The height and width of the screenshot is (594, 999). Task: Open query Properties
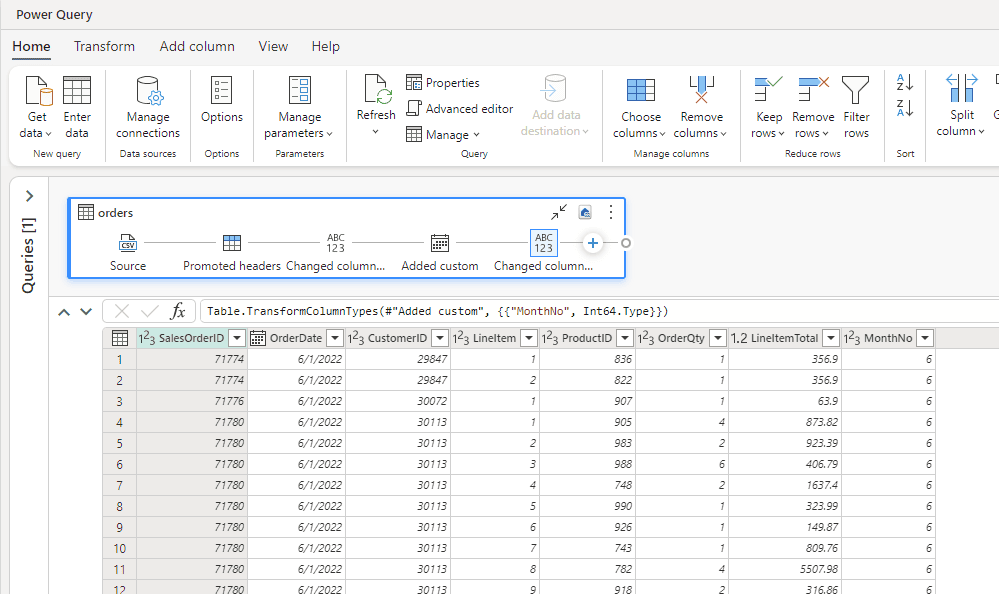tap(443, 83)
